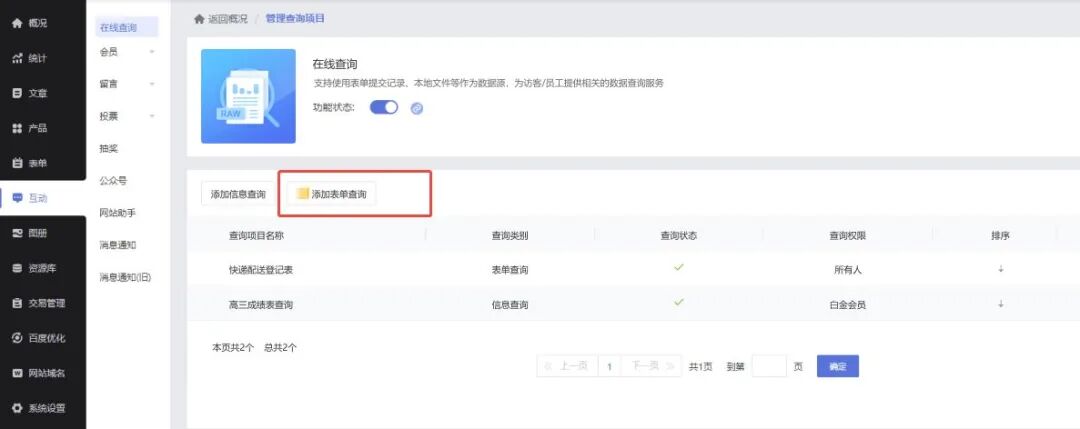Click the 表单查询 category cell

tap(510, 270)
